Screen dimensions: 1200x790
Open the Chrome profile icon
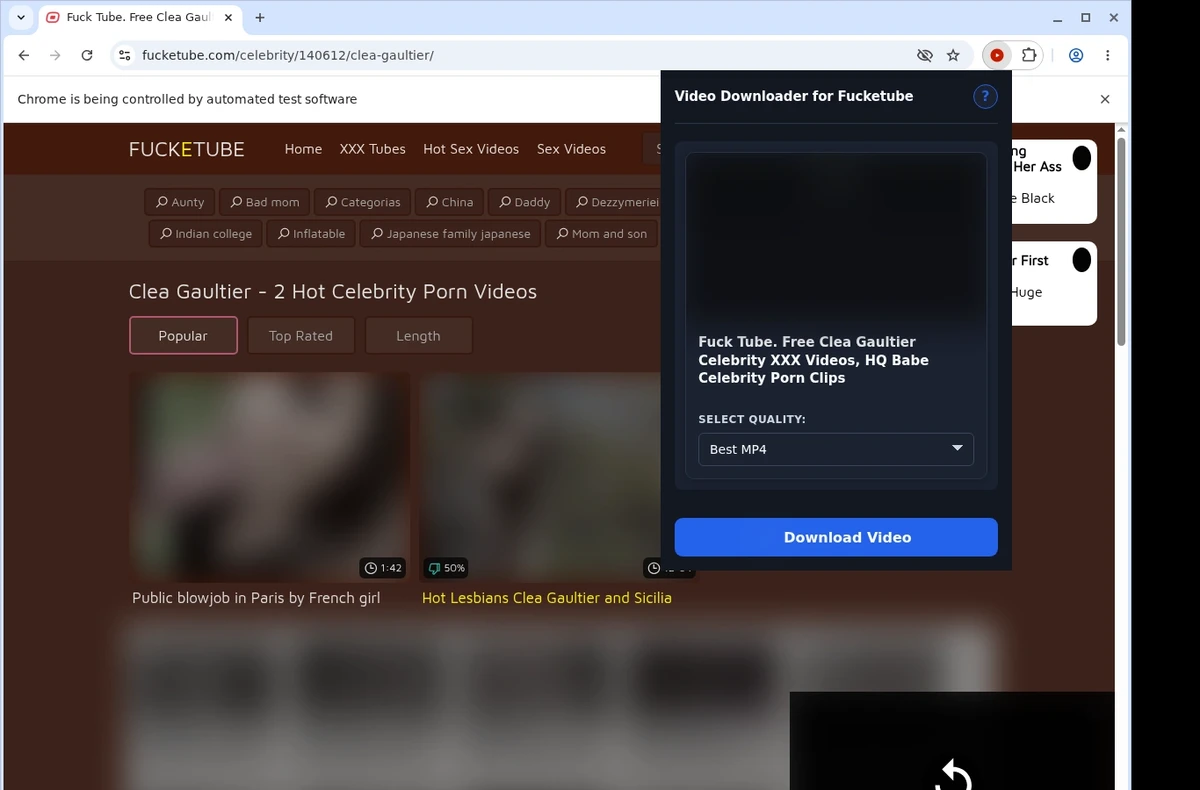1076,55
